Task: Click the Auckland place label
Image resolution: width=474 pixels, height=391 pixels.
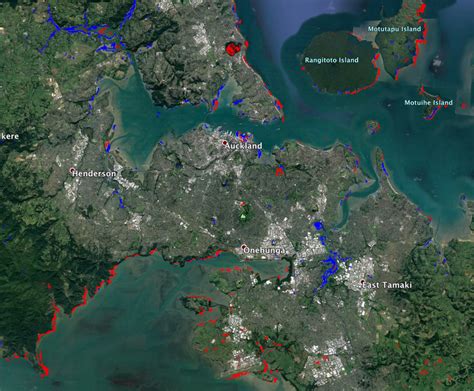Action: (x=244, y=146)
